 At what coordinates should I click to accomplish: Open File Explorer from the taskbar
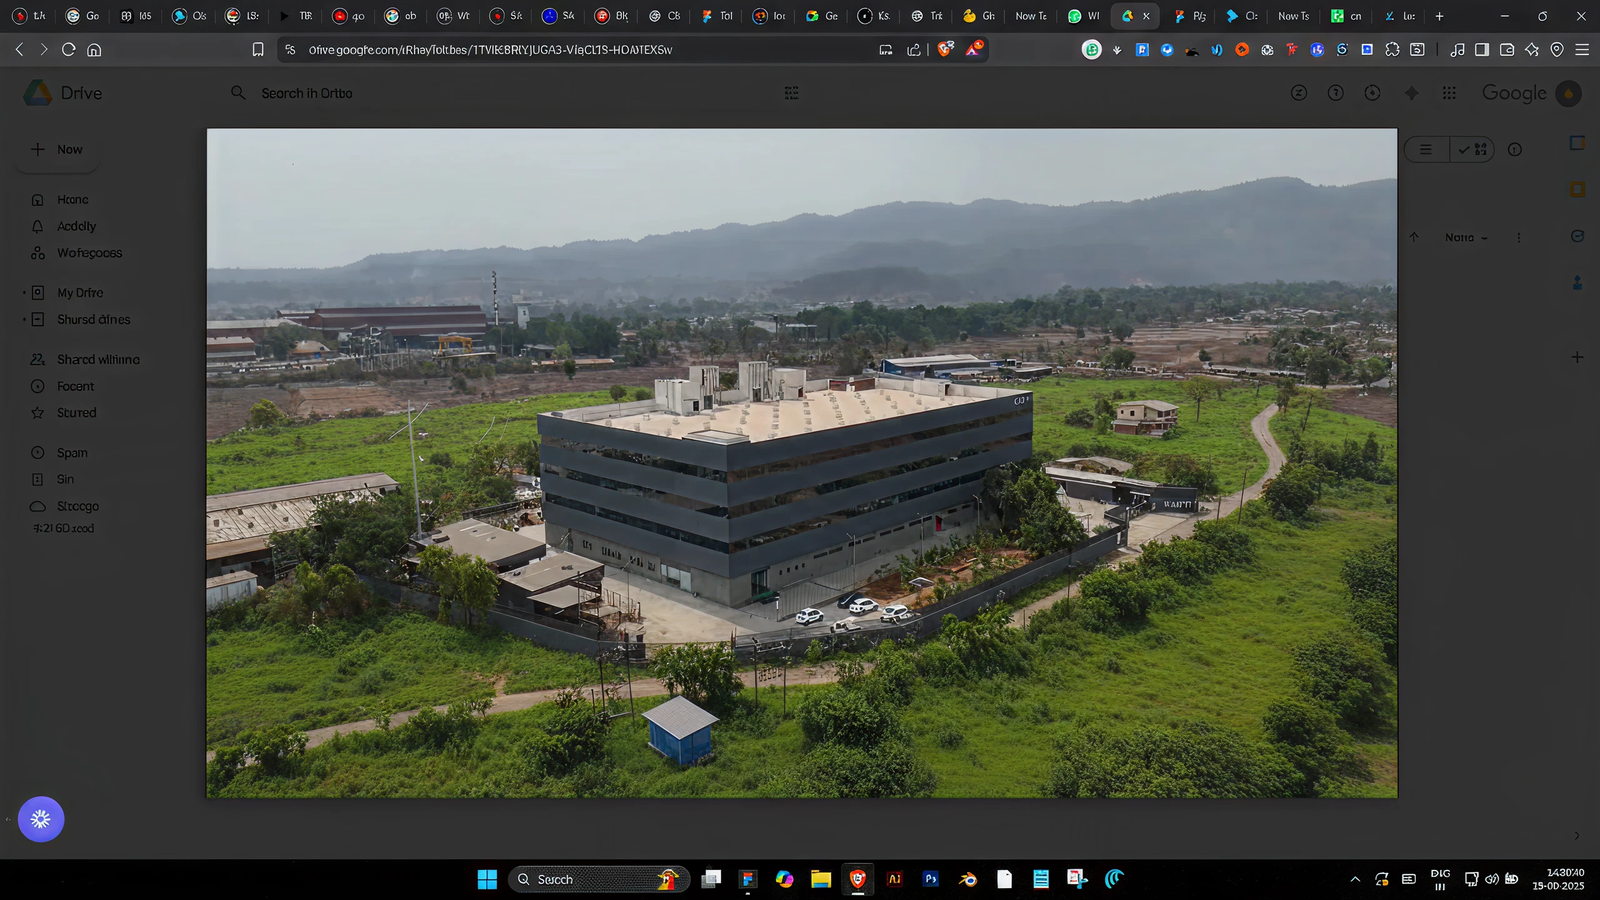(821, 879)
